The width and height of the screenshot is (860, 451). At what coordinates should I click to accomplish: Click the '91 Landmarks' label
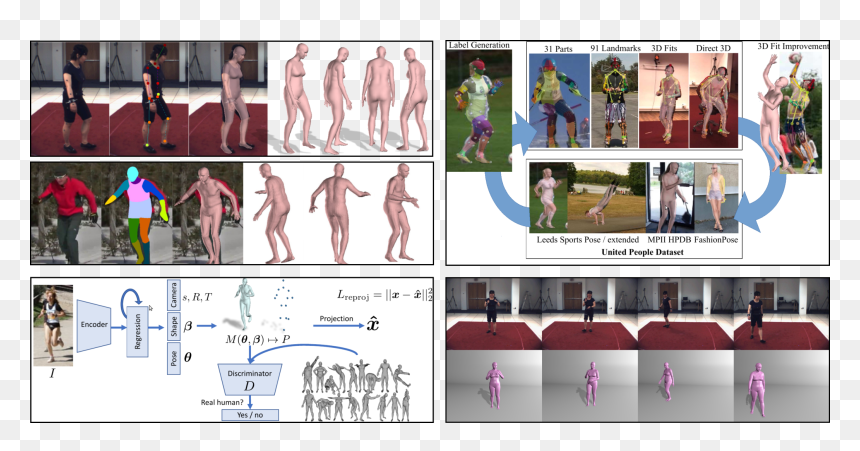[x=615, y=48]
